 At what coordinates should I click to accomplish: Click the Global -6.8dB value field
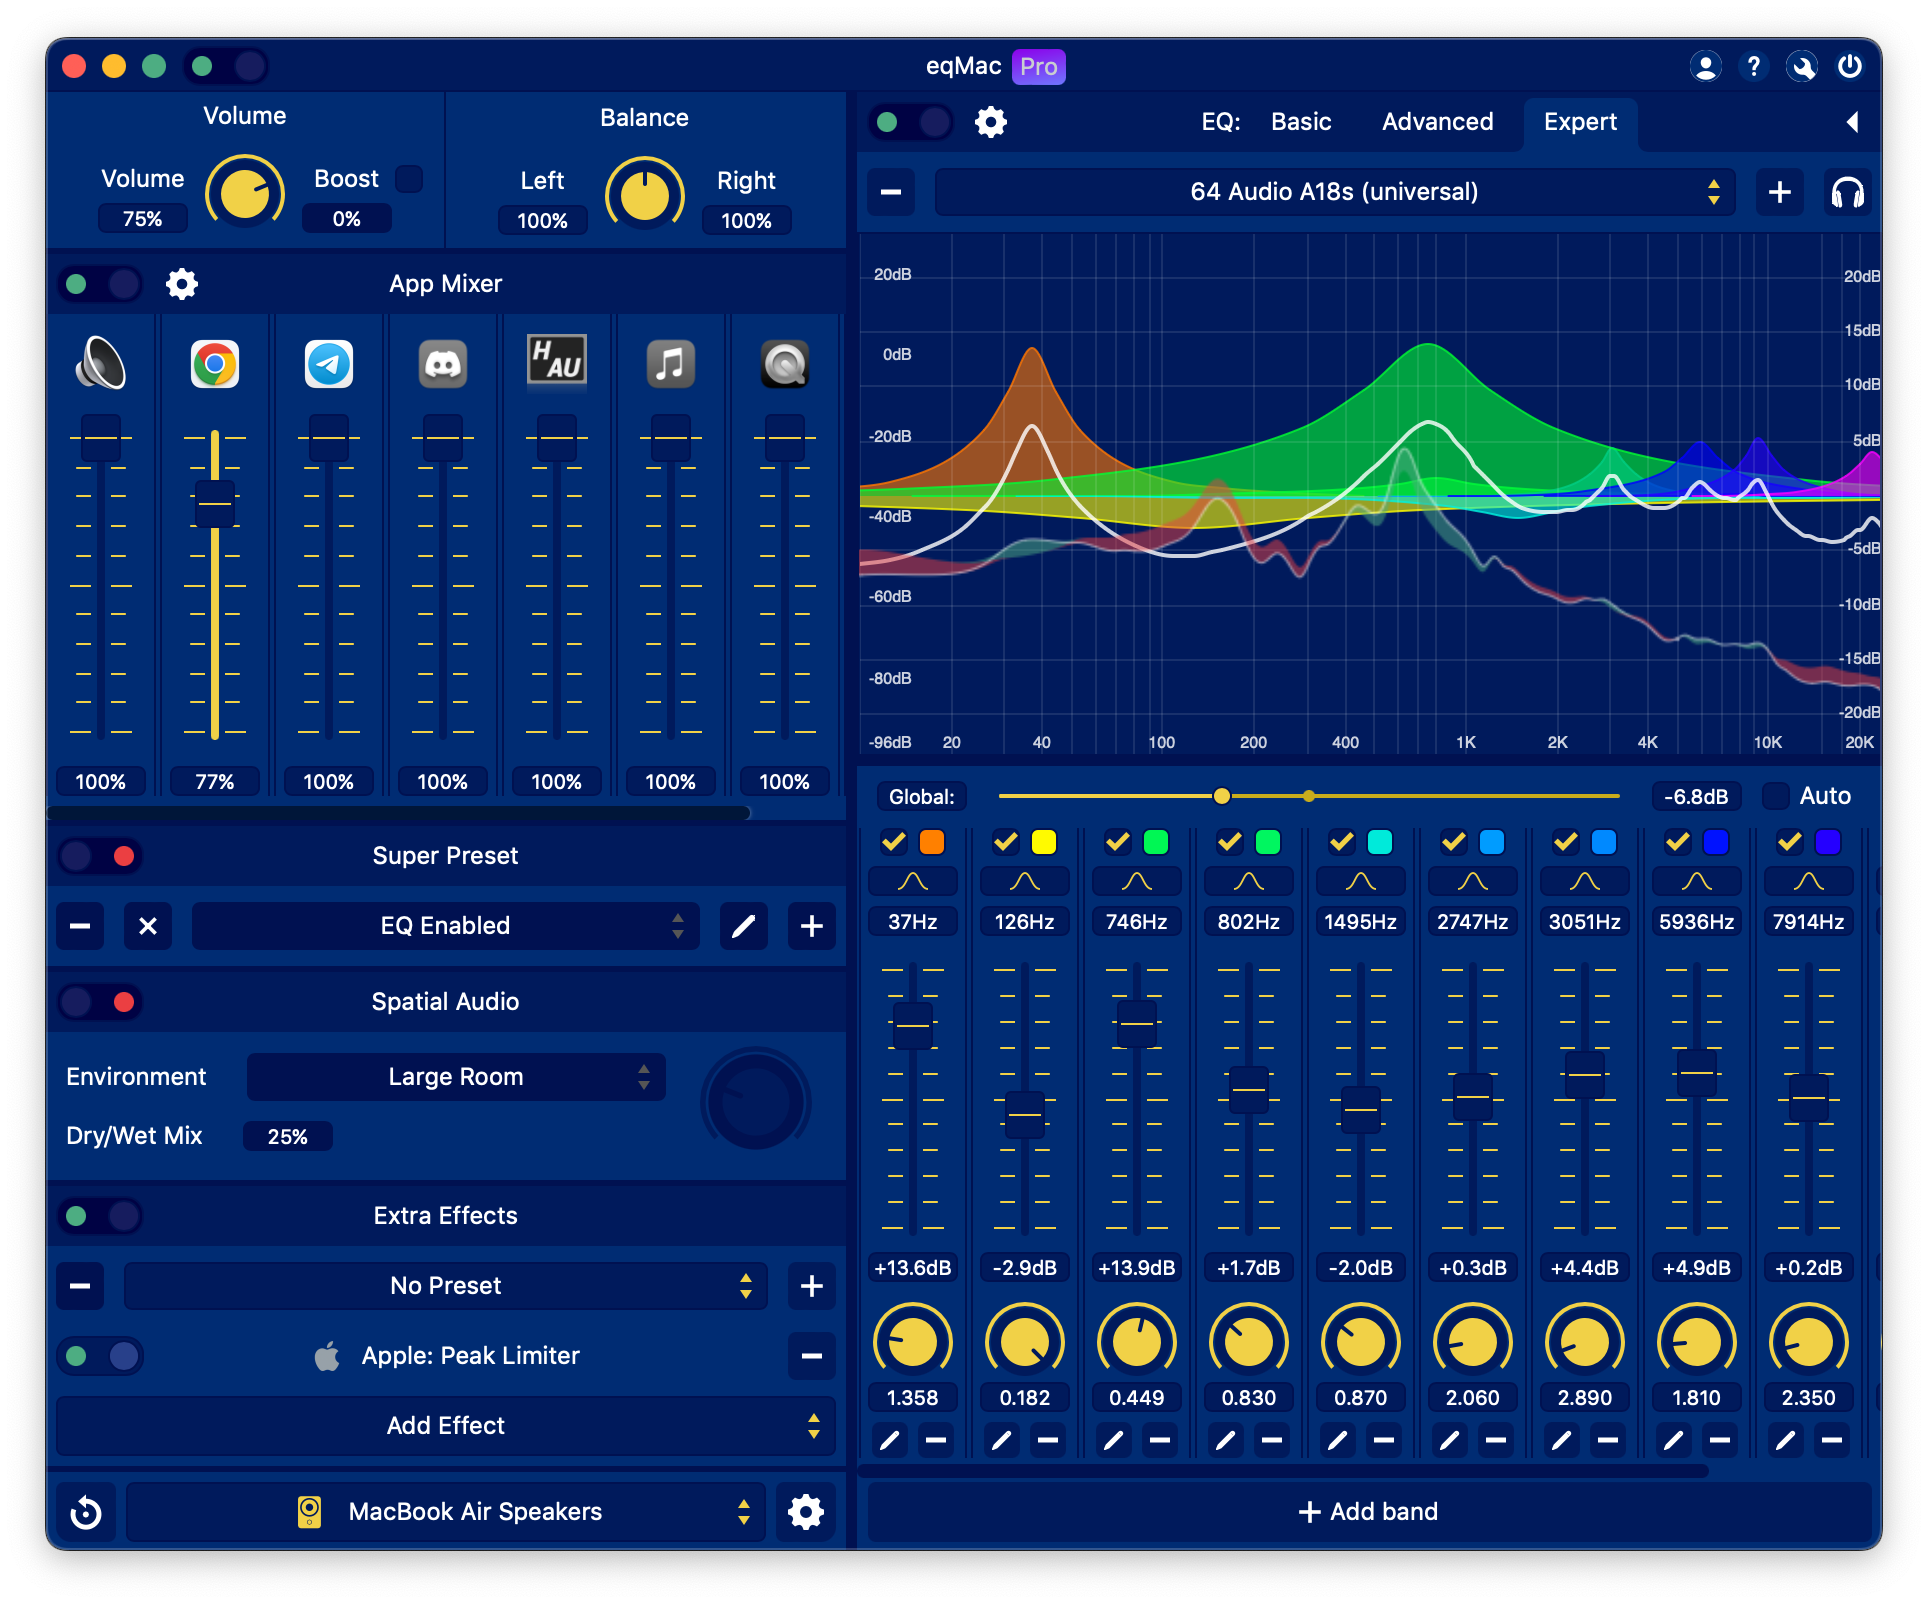coord(1696,796)
